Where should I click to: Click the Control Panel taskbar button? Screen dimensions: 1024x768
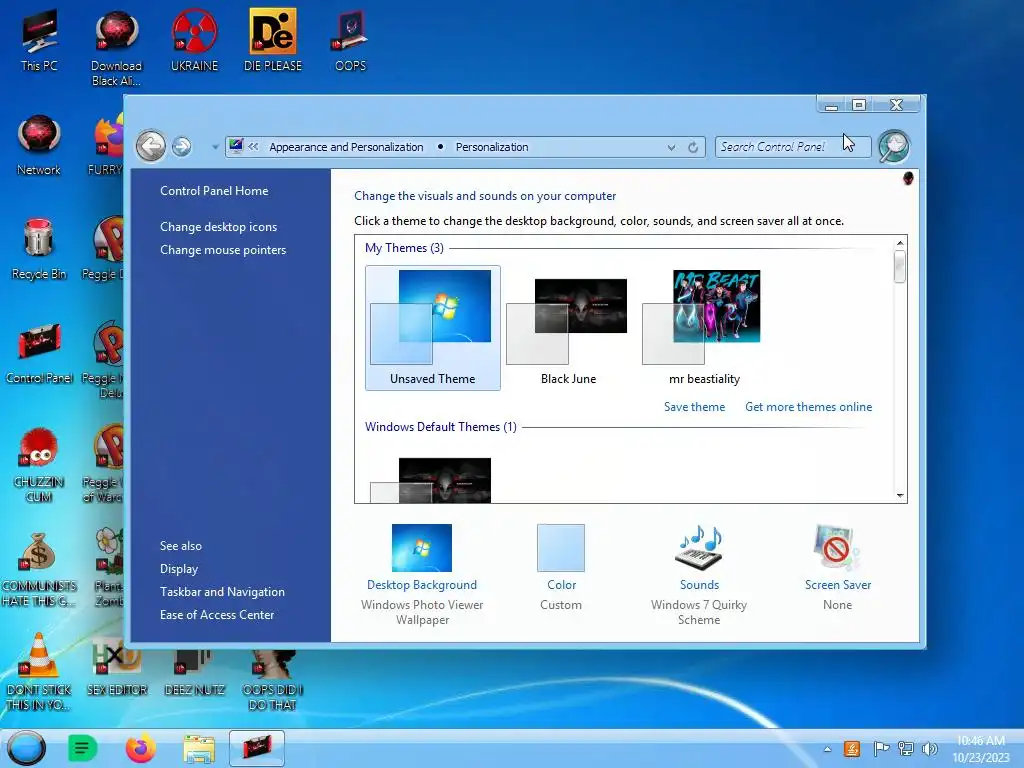pos(257,748)
